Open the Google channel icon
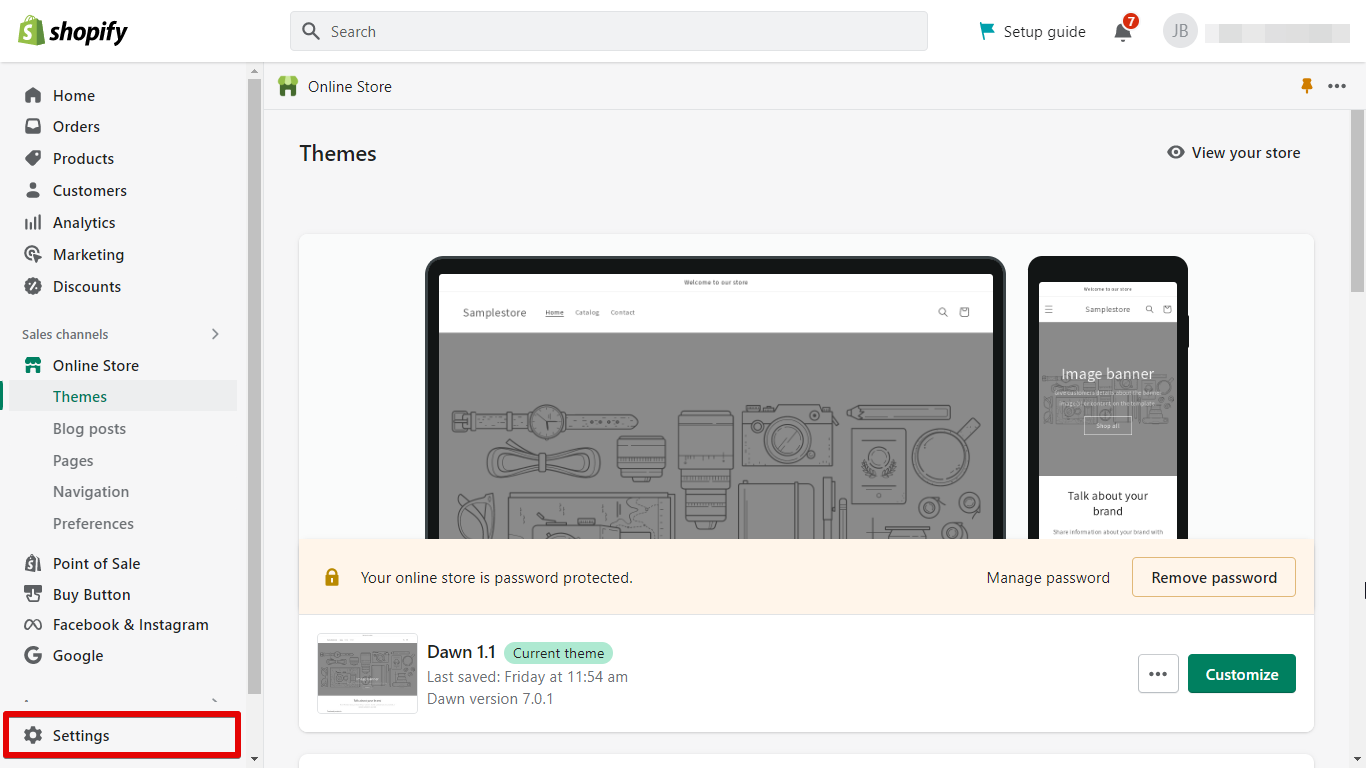Viewport: 1366px width, 768px height. [33, 656]
